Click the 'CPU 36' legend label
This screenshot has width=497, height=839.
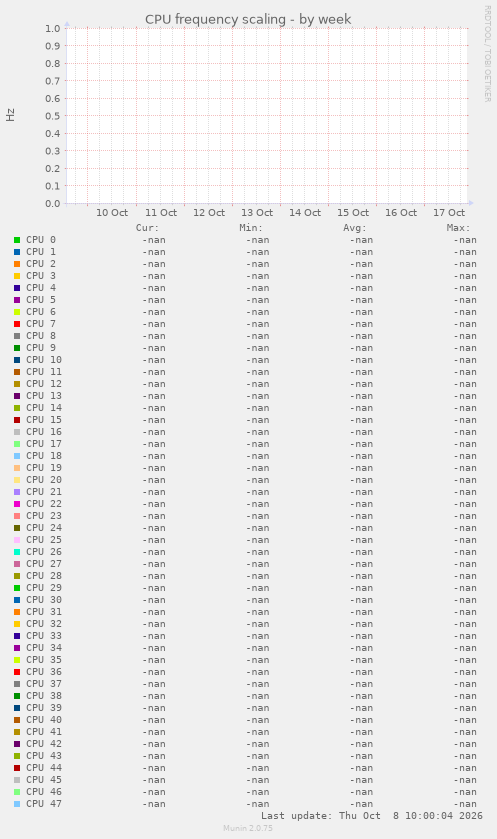click(x=44, y=672)
